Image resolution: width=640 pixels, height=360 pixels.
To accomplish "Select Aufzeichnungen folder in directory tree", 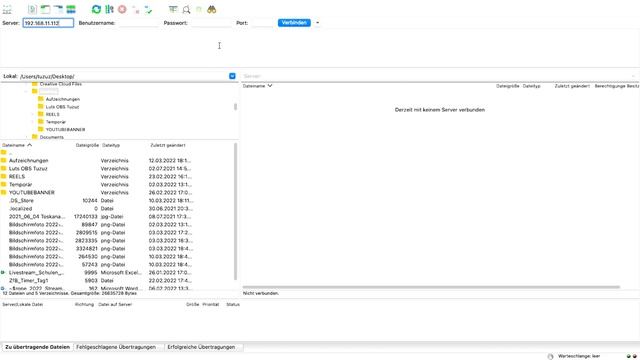I will [63, 99].
